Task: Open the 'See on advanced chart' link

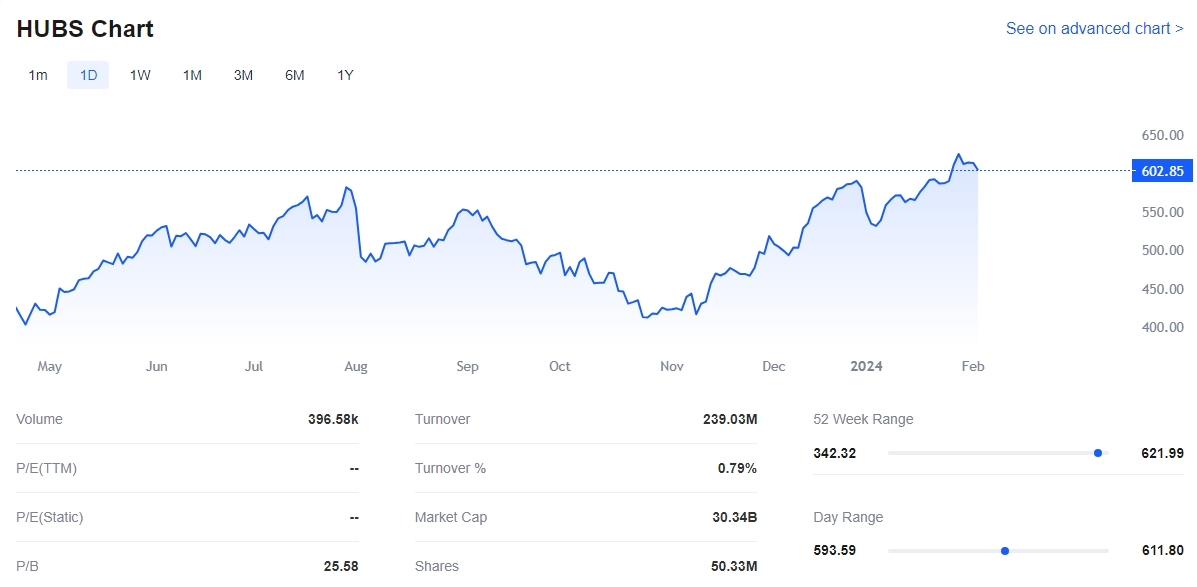Action: click(x=1094, y=29)
